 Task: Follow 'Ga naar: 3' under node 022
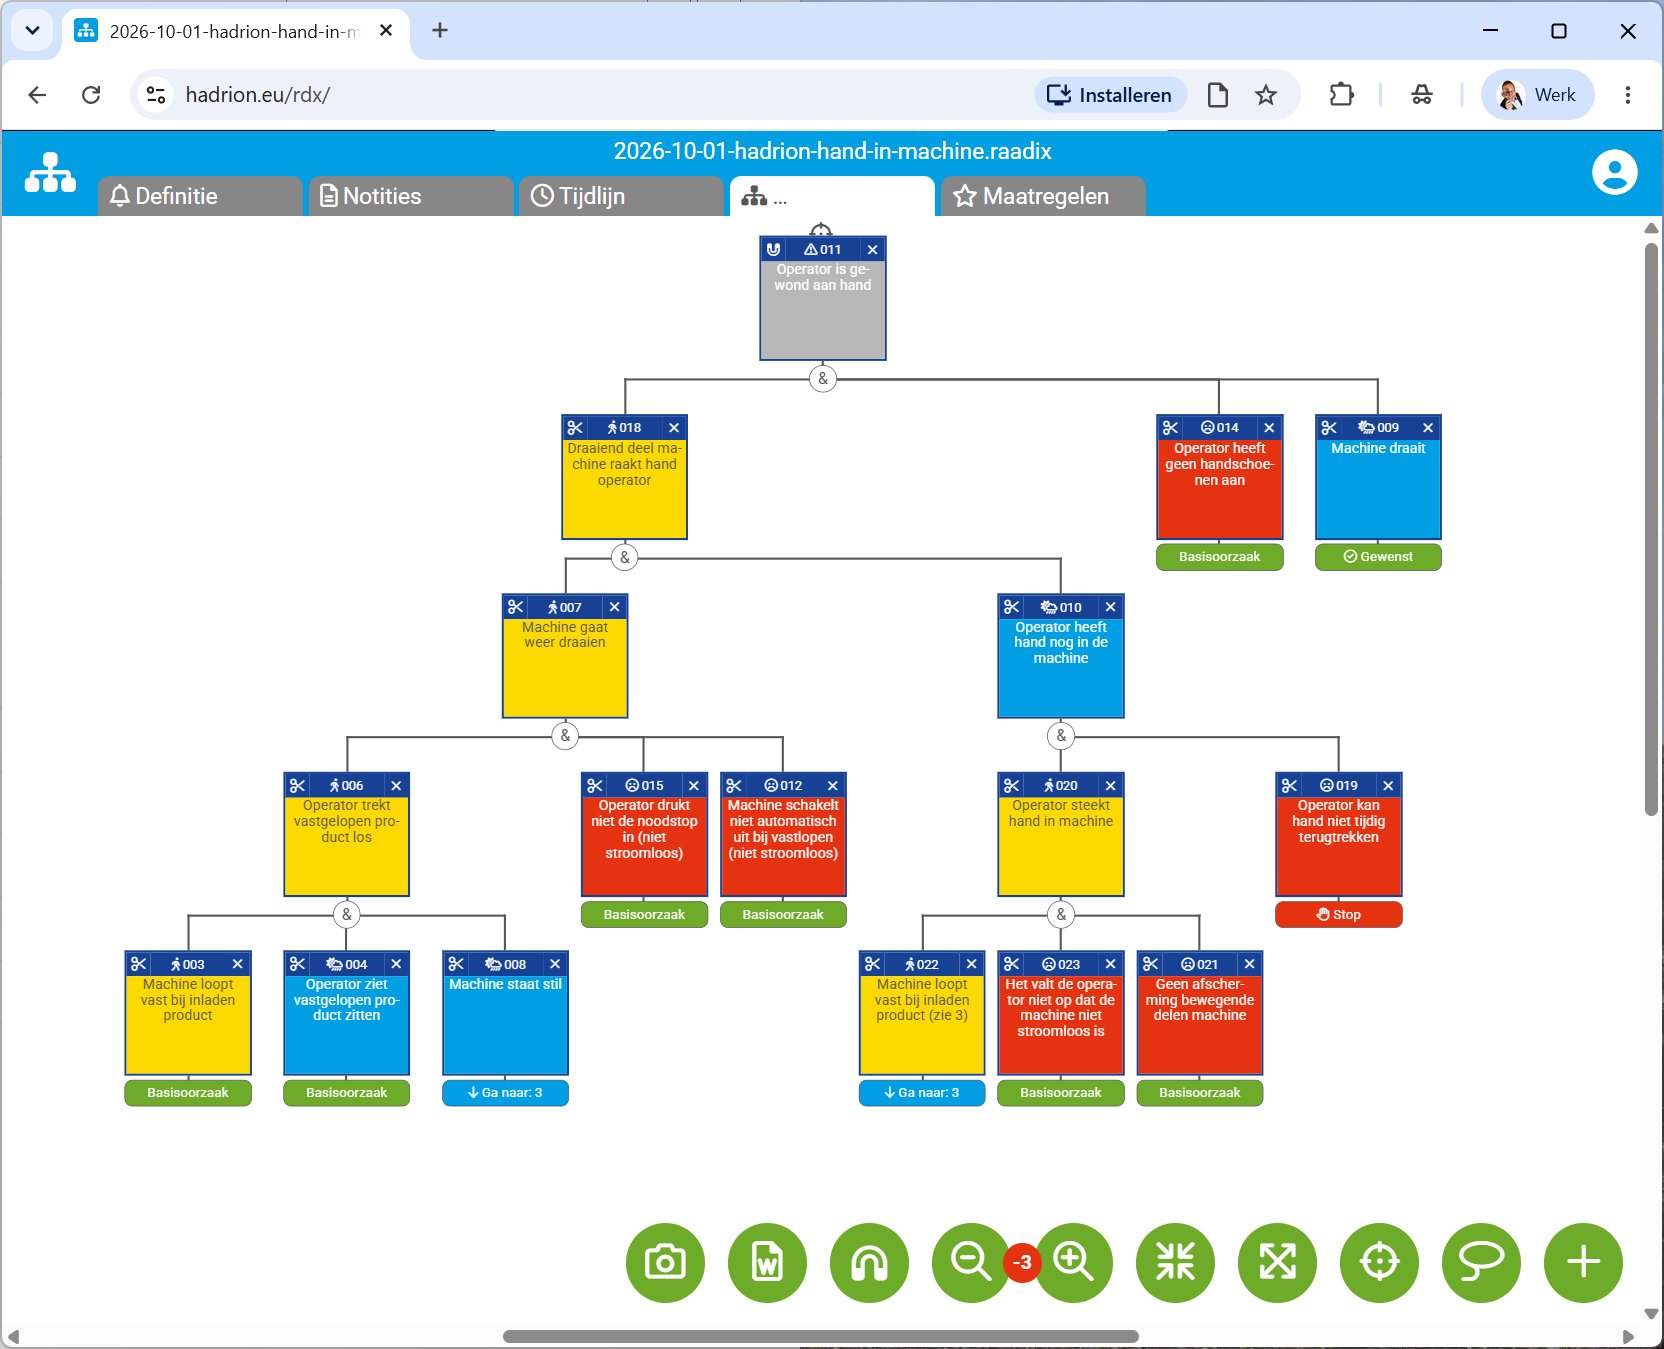[922, 1093]
